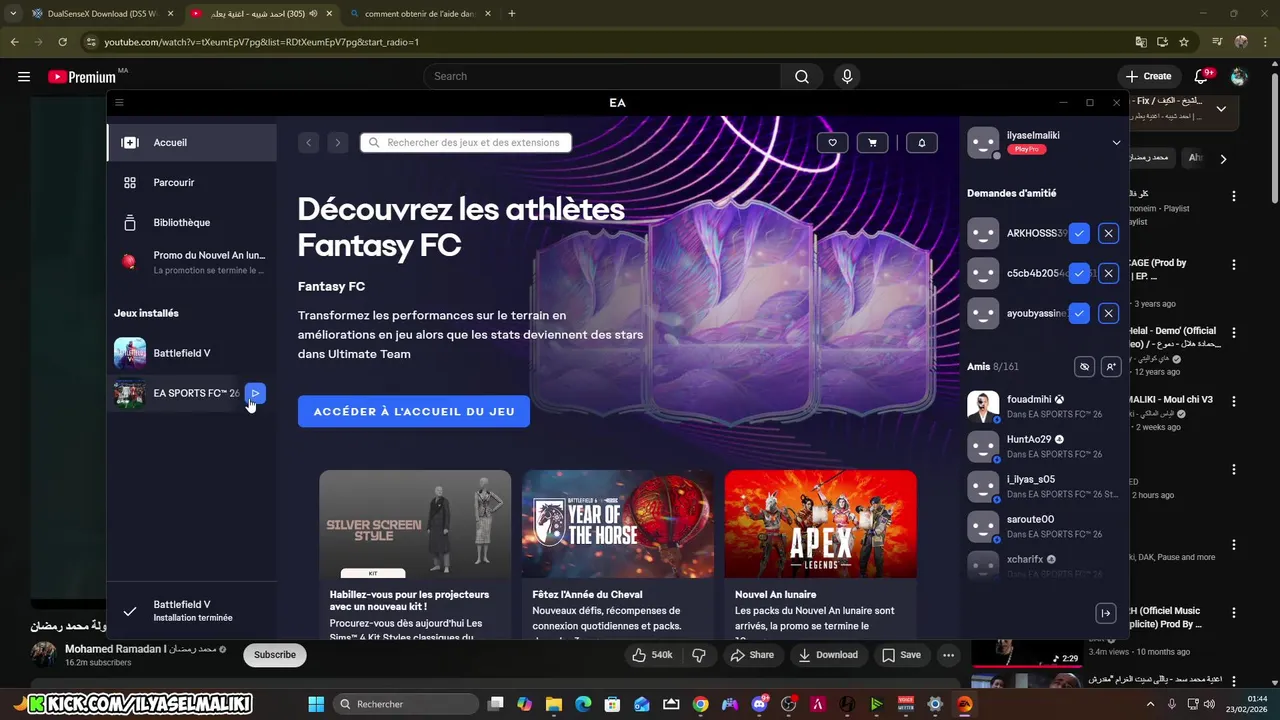Open options menu for CAGE video
The height and width of the screenshot is (720, 1280).
tap(1234, 265)
